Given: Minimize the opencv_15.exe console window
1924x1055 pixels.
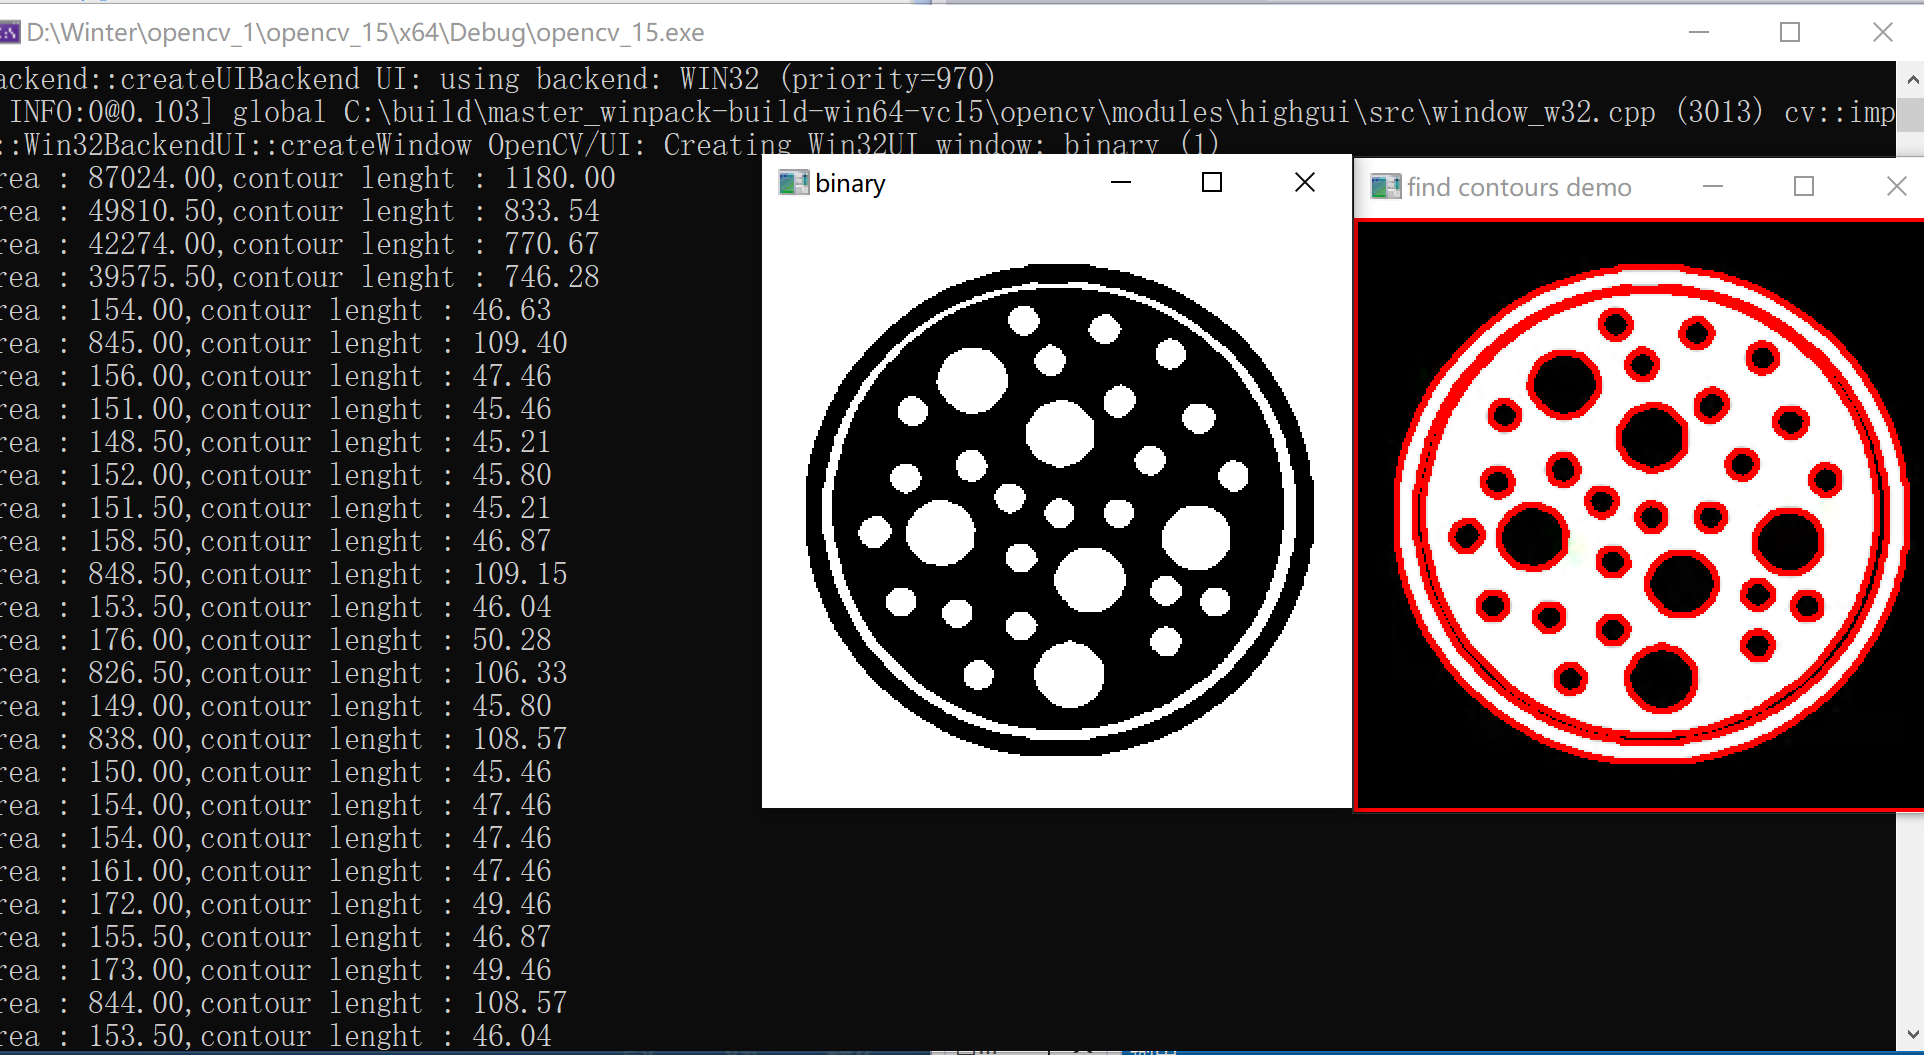Looking at the screenshot, I should click(1700, 32).
